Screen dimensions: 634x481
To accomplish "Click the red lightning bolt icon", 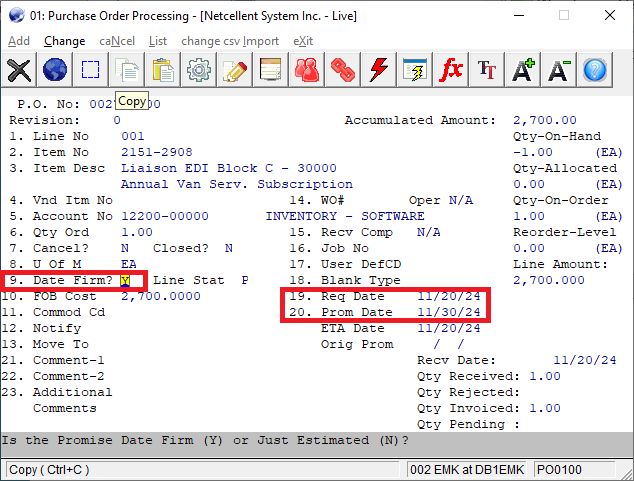I will (x=379, y=70).
